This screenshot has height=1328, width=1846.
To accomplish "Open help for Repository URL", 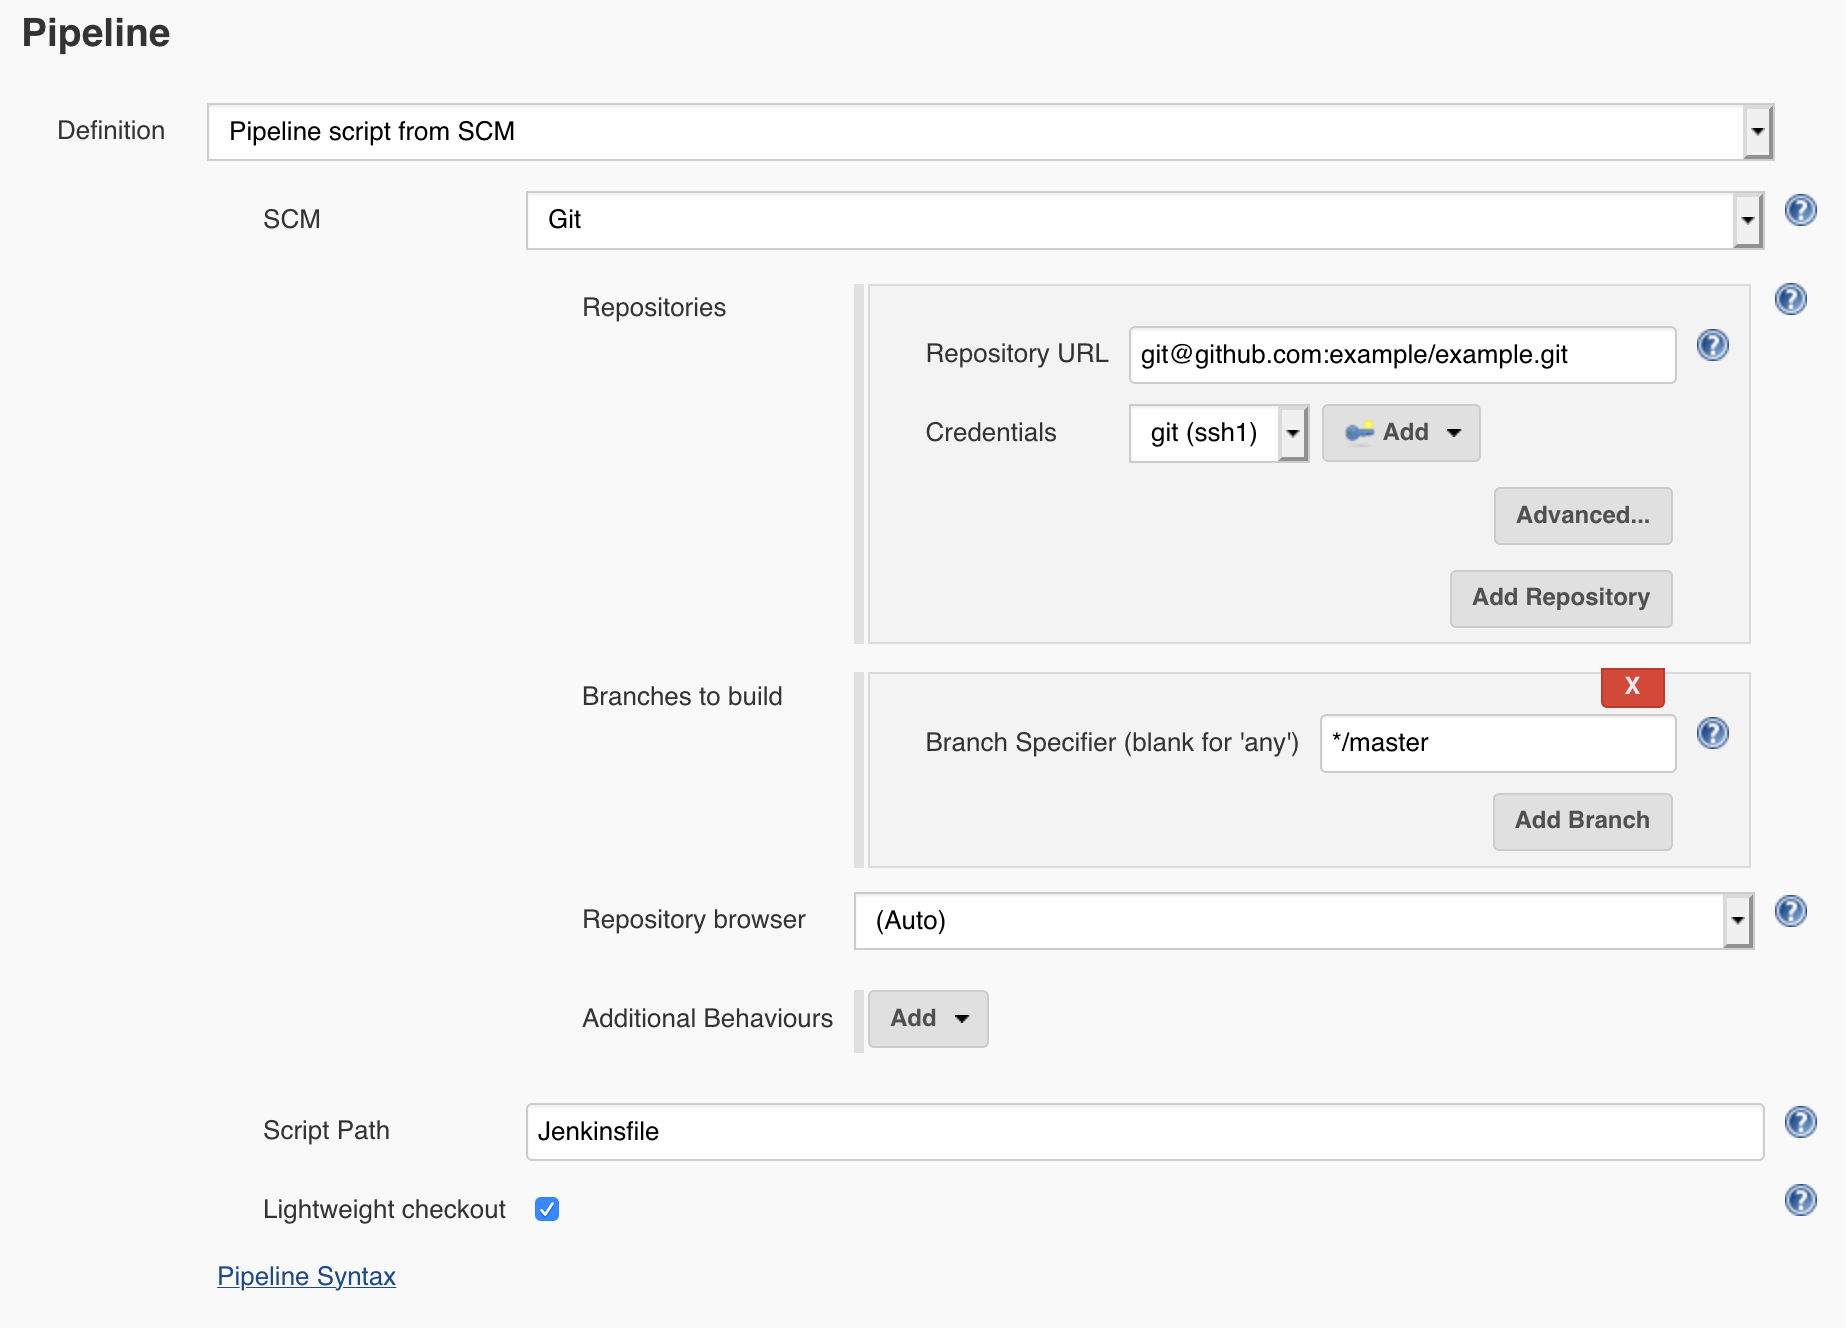I will 1713,345.
